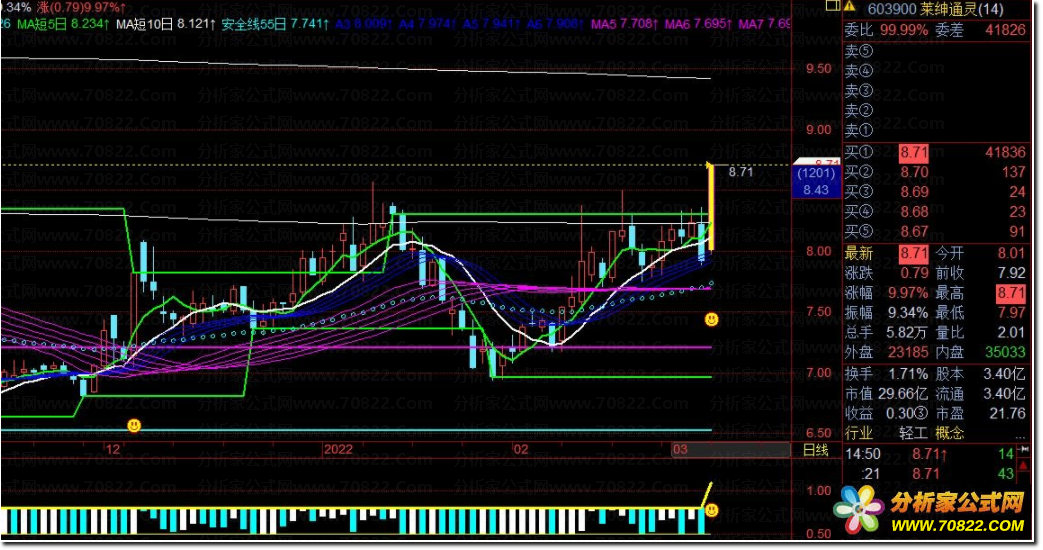Click the 最高 8.71 value
This screenshot has height=550, width=1043.
[1010, 293]
